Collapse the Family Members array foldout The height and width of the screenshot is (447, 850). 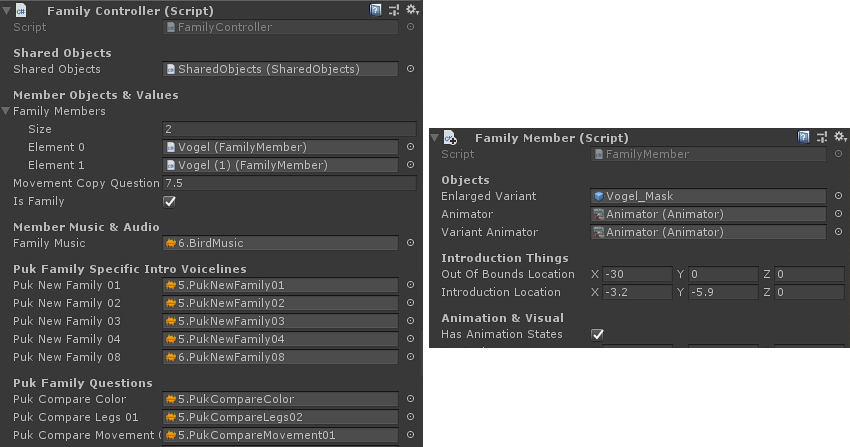pos(7,111)
